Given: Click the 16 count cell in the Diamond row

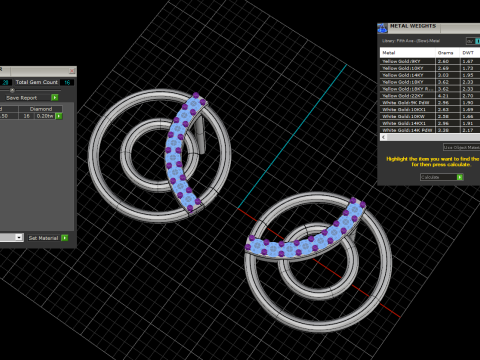Looking at the screenshot, I should [27, 116].
